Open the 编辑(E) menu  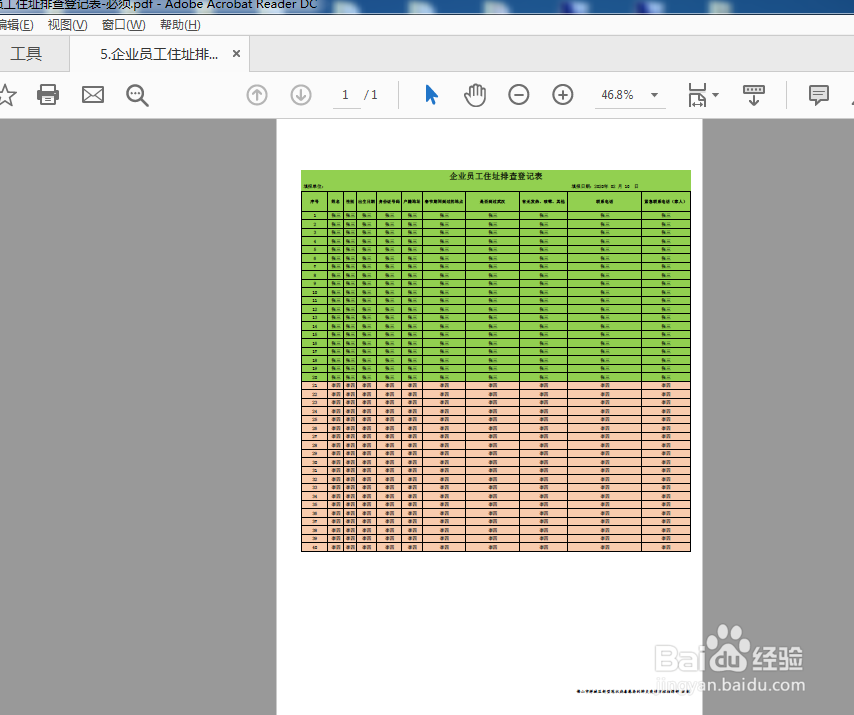[x=16, y=25]
